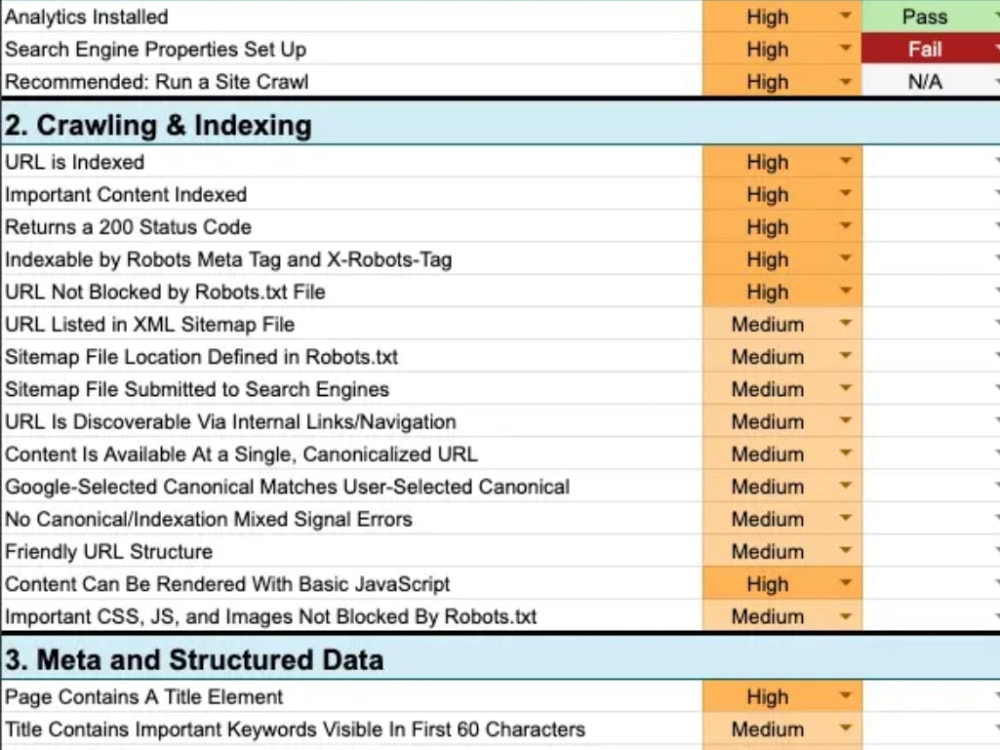Click 'Important CSS, JS, and Images Not Blocked' cell
The height and width of the screenshot is (750, 1000).
[351, 616]
